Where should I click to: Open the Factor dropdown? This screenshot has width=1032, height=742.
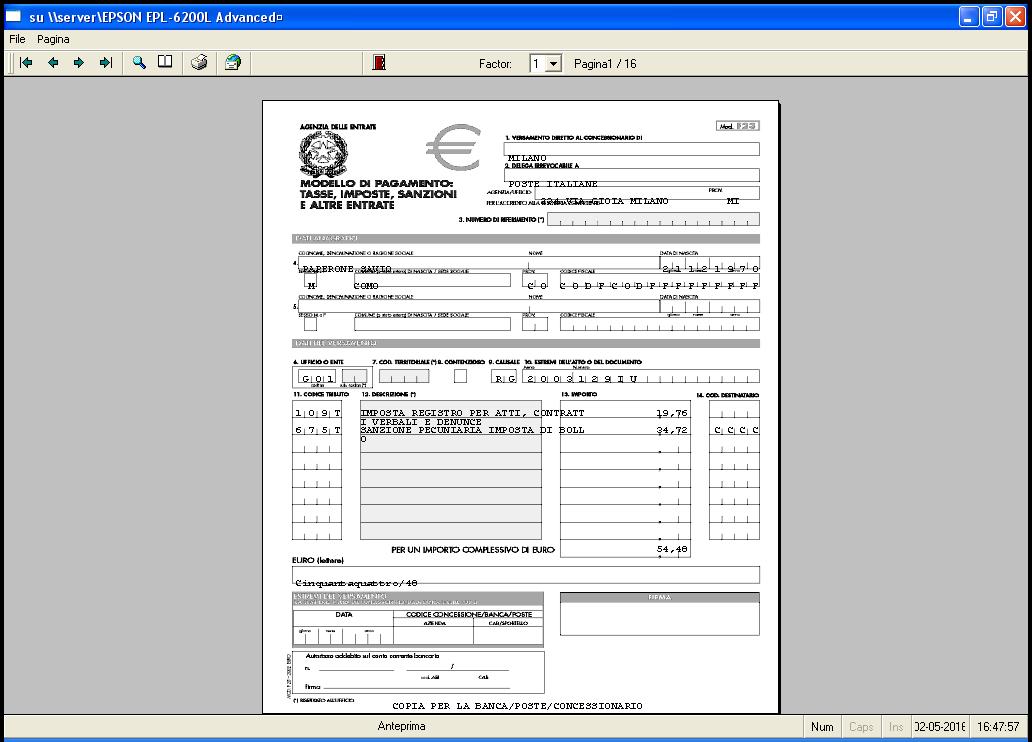[554, 64]
